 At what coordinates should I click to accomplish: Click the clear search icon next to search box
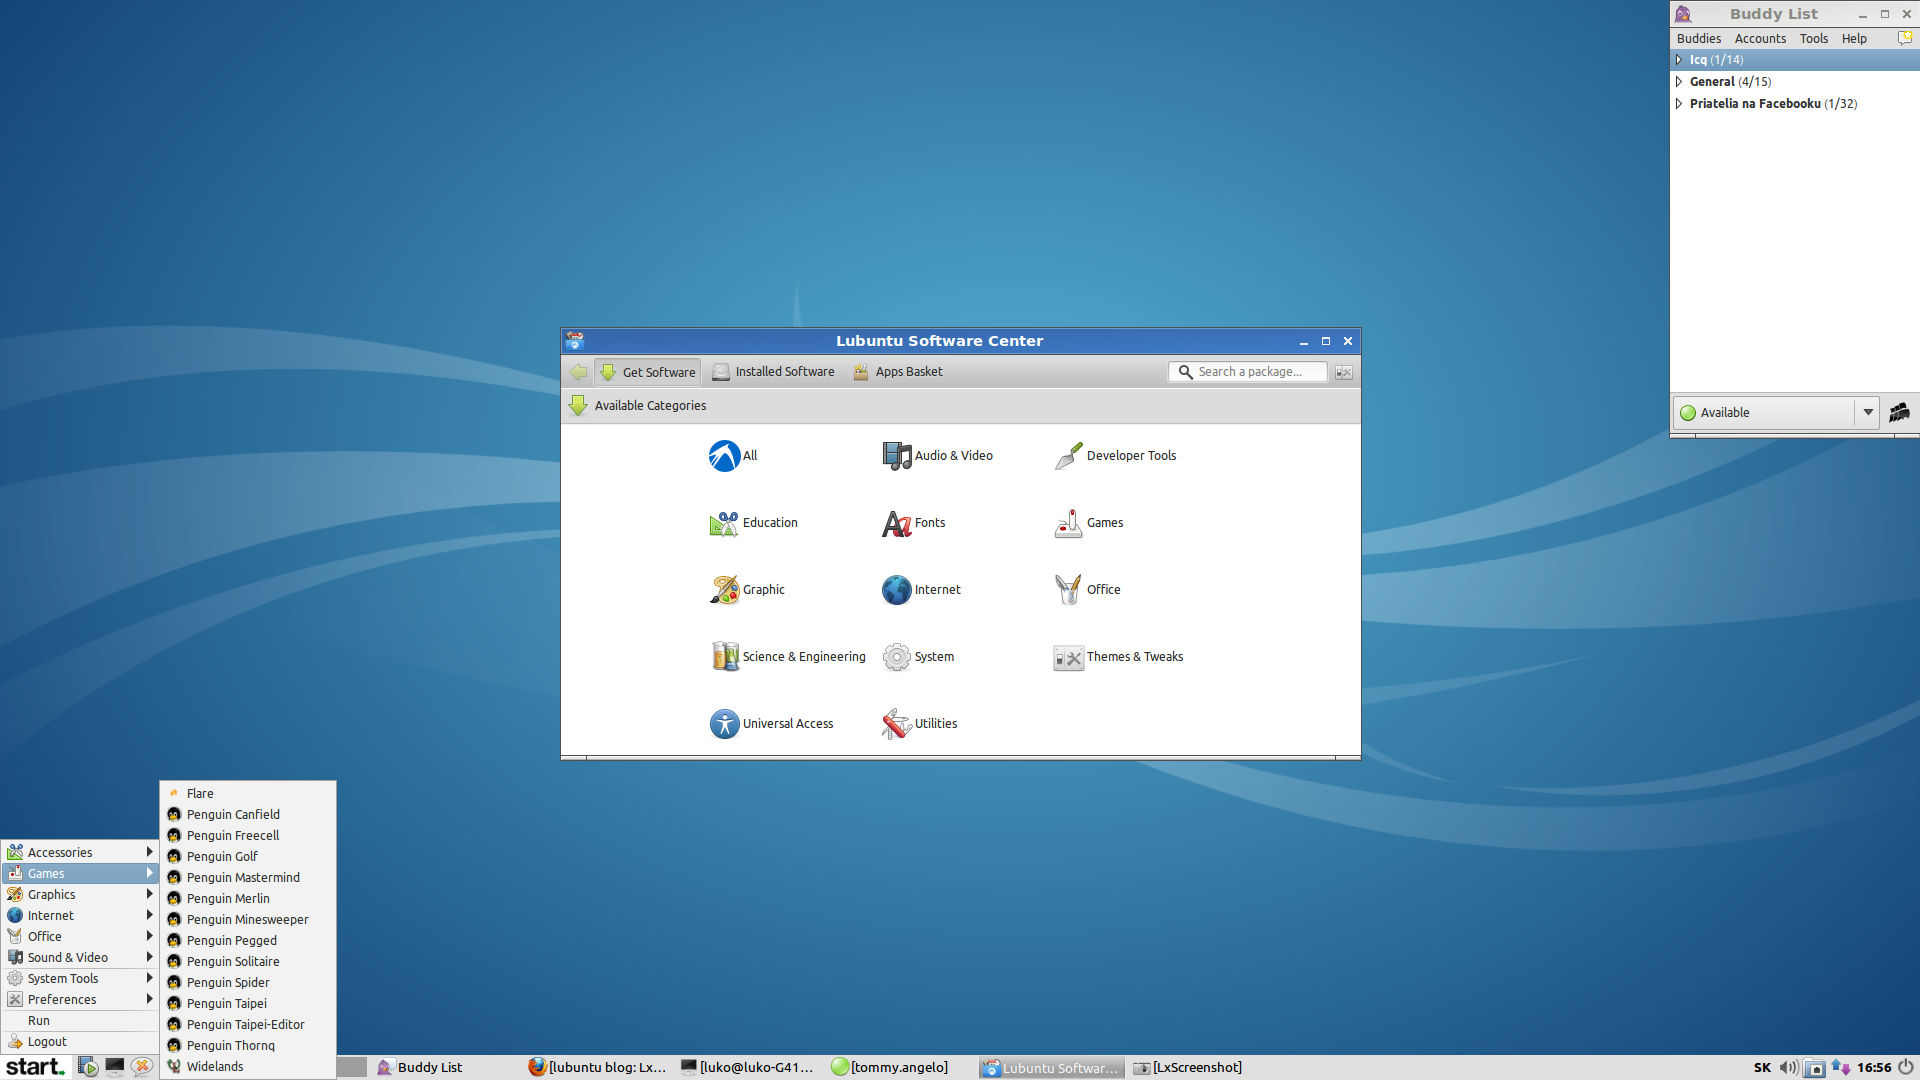point(1343,372)
